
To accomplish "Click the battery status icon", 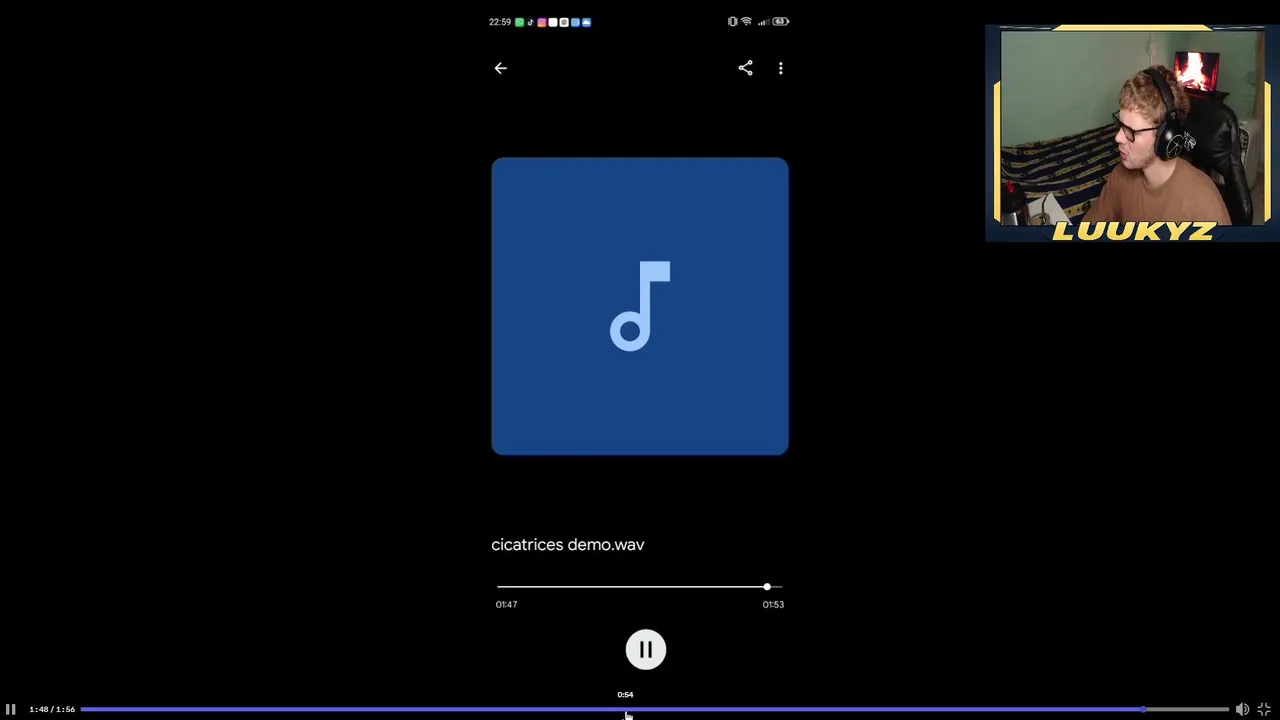I will (x=781, y=21).
